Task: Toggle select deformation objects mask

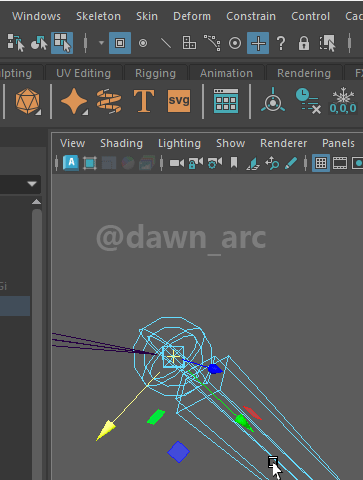Action: click(x=212, y=43)
